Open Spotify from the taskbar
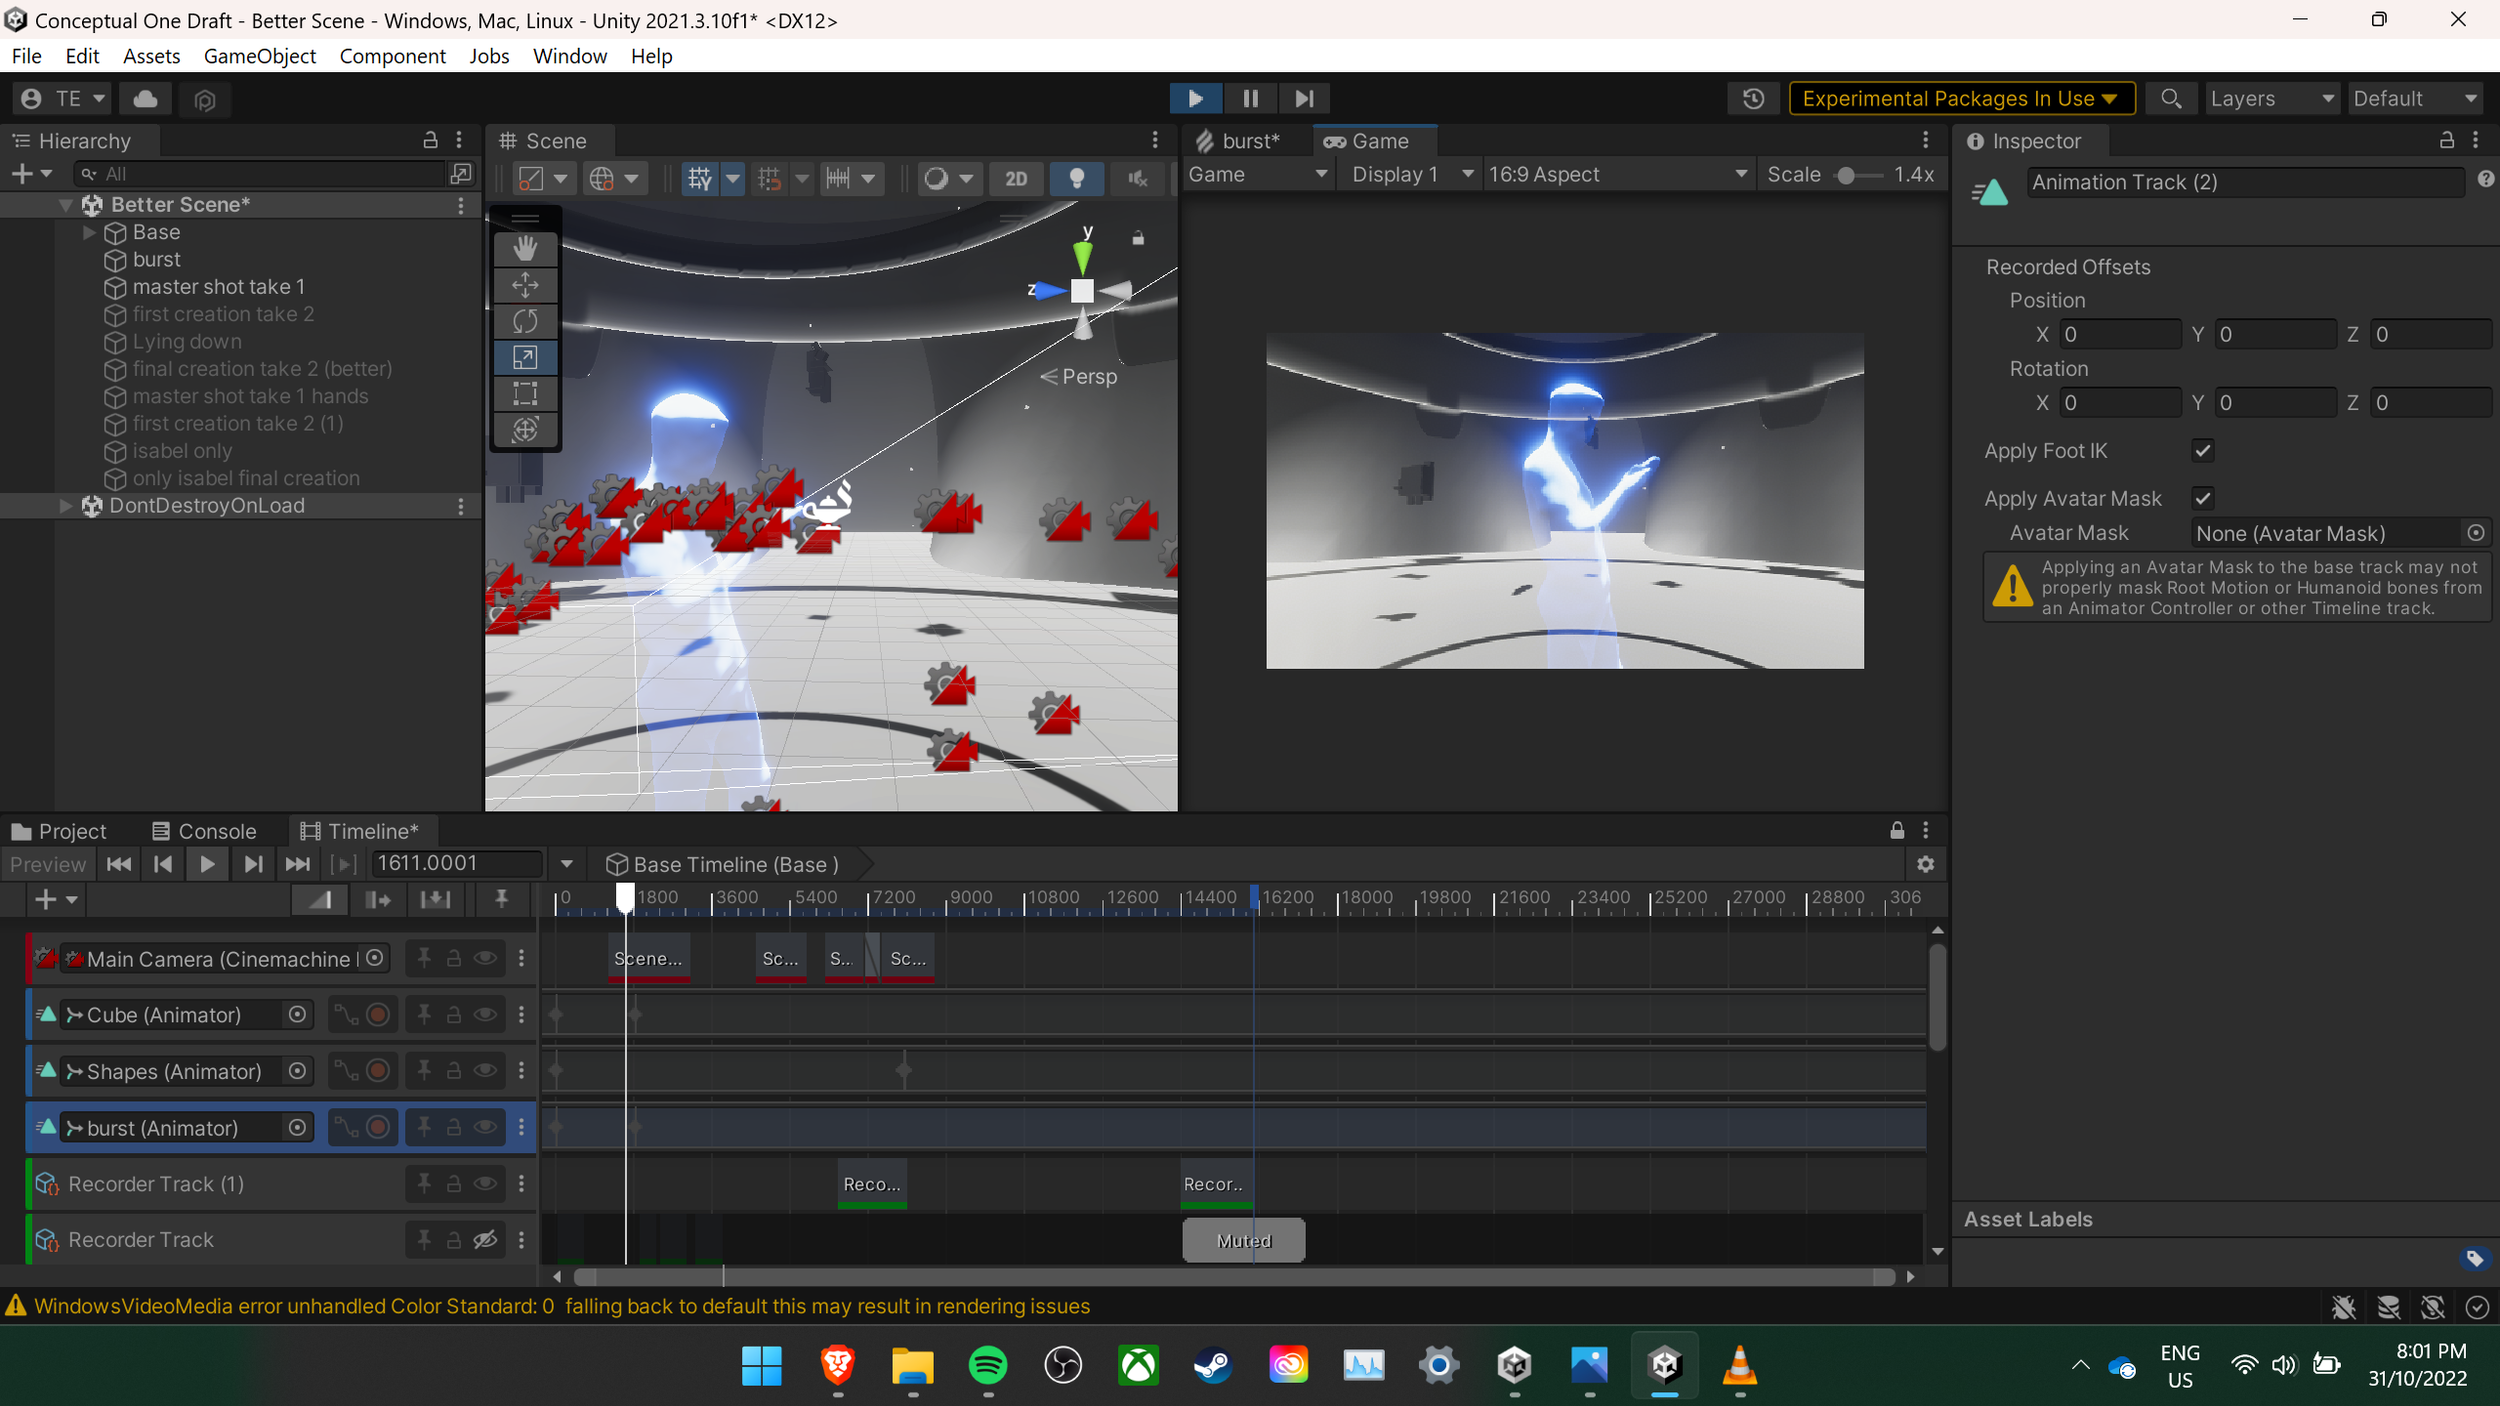2500x1406 pixels. (987, 1365)
